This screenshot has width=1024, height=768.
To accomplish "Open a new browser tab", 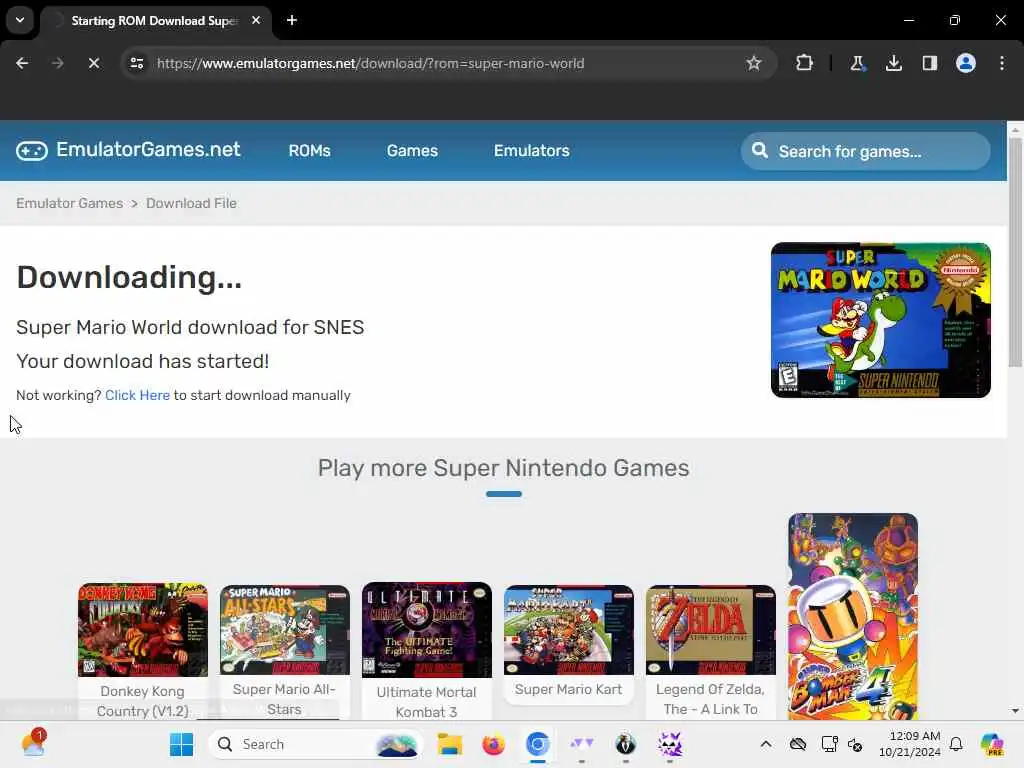I will click(292, 20).
